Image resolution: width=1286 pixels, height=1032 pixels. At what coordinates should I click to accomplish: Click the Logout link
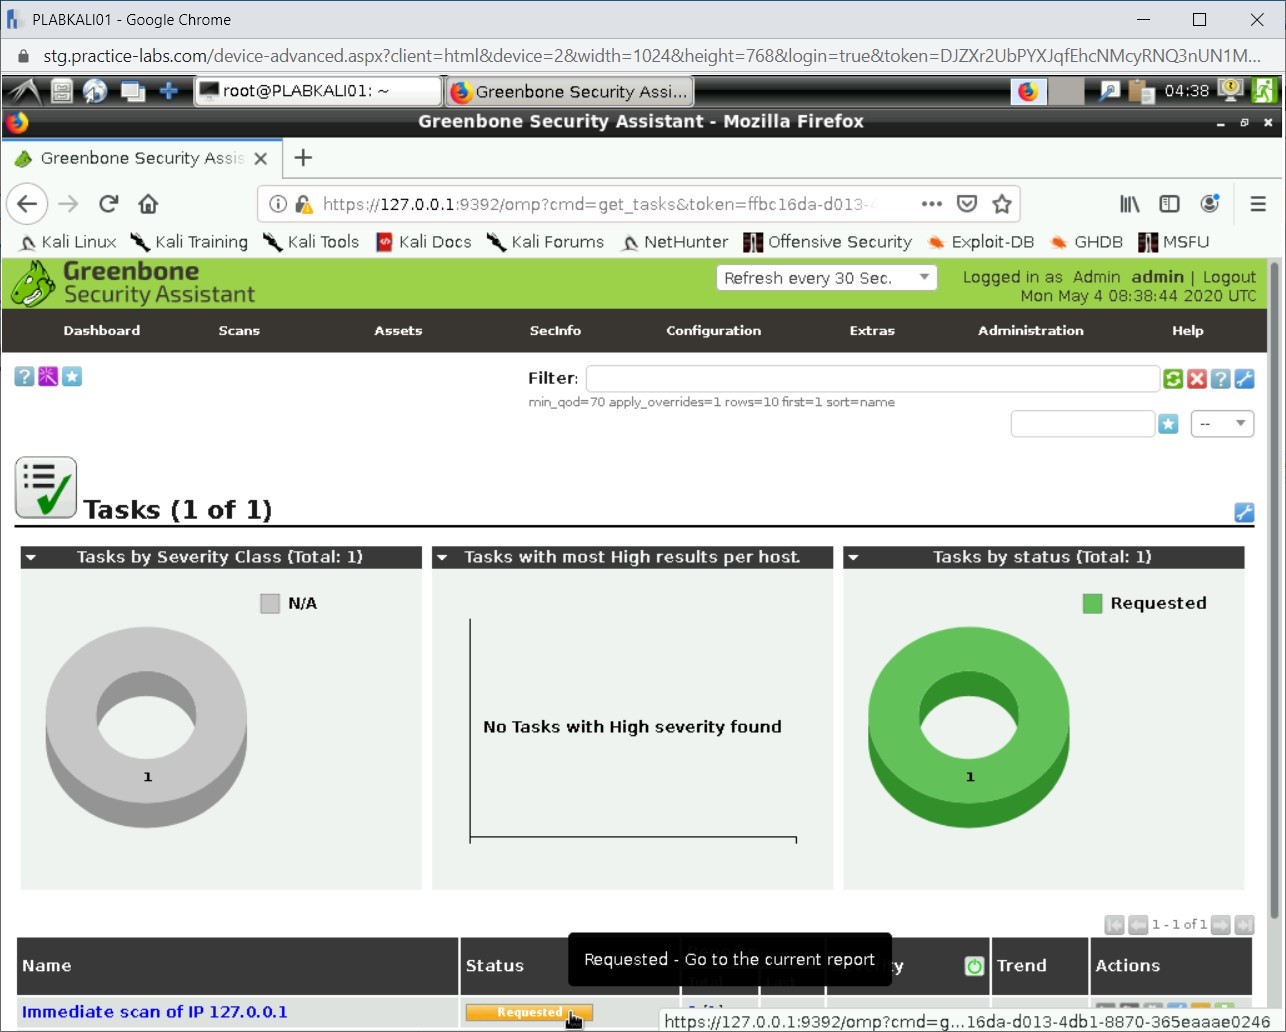[1229, 277]
